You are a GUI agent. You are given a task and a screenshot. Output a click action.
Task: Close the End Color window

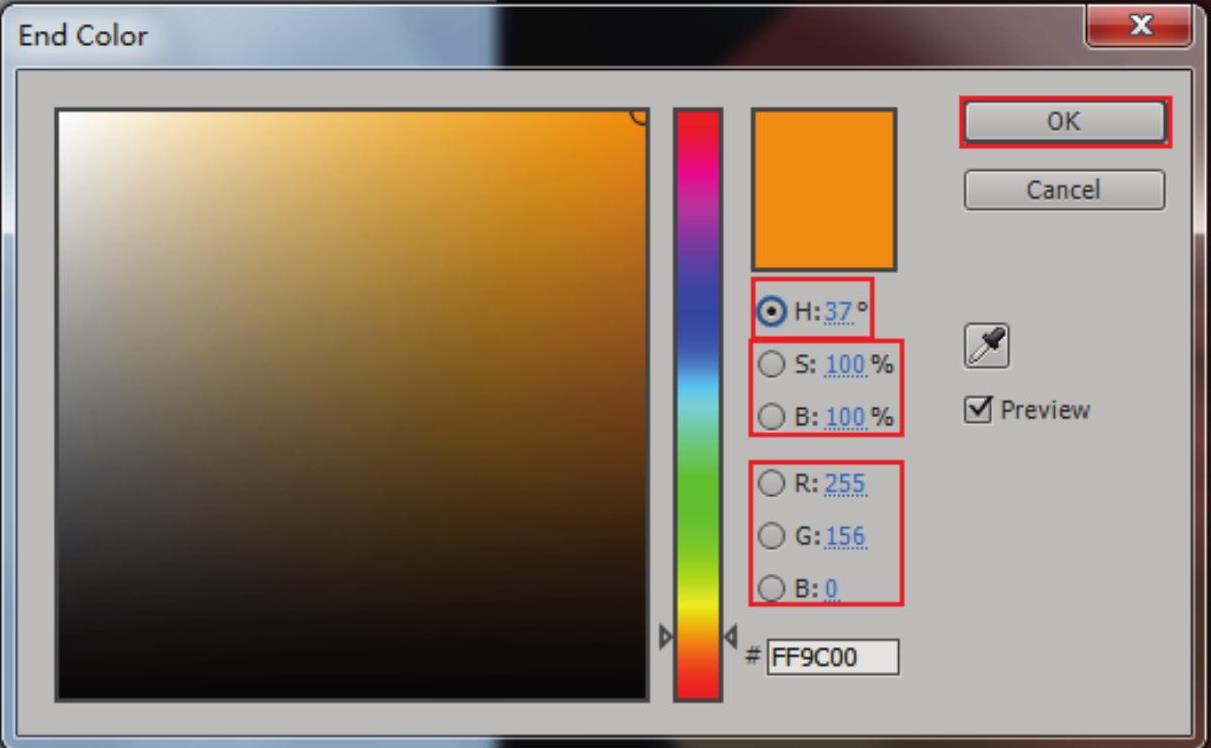(x=1141, y=27)
